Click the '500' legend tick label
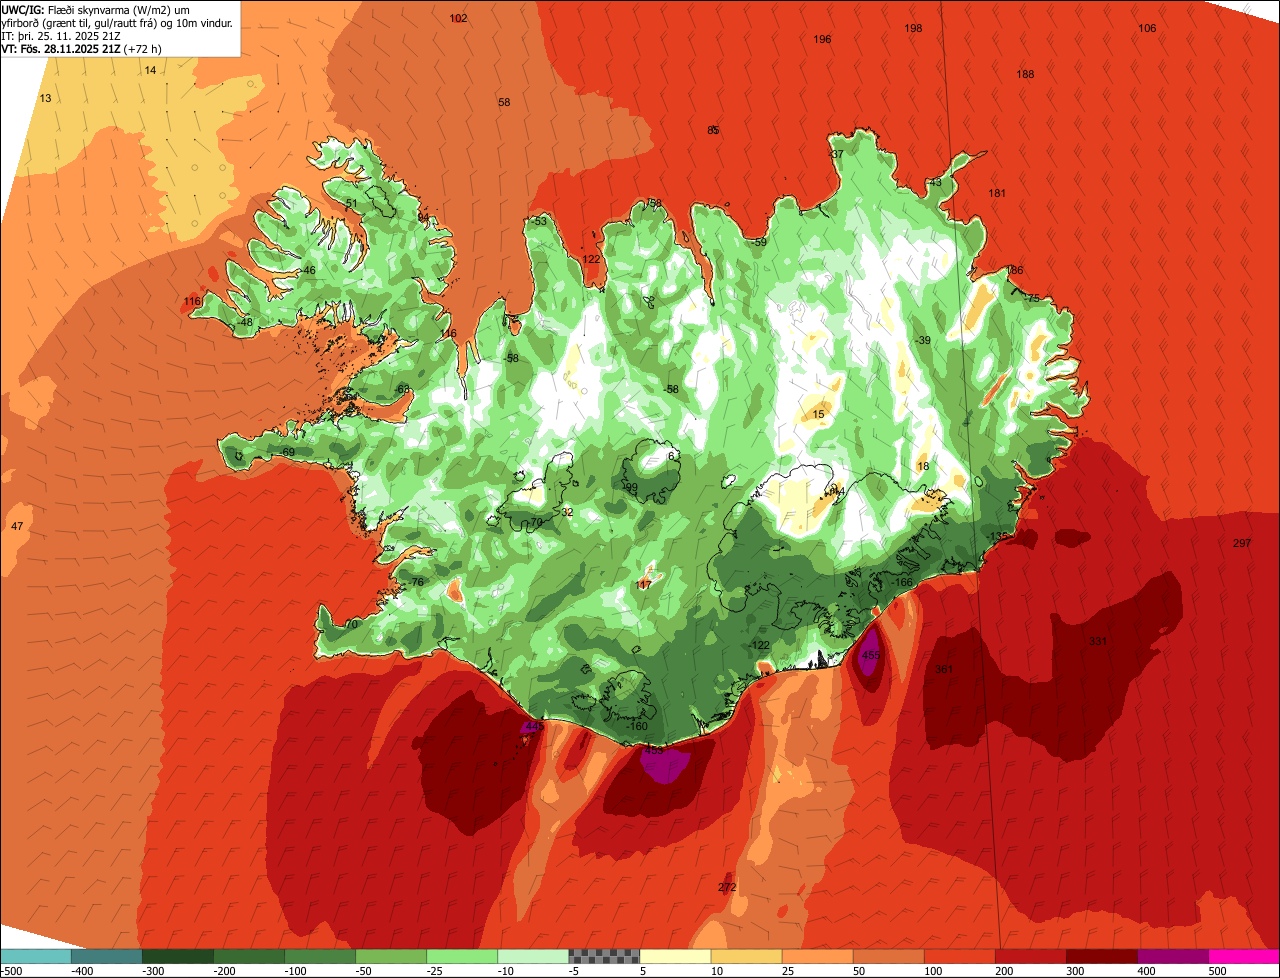This screenshot has width=1280, height=978. (x=1216, y=970)
